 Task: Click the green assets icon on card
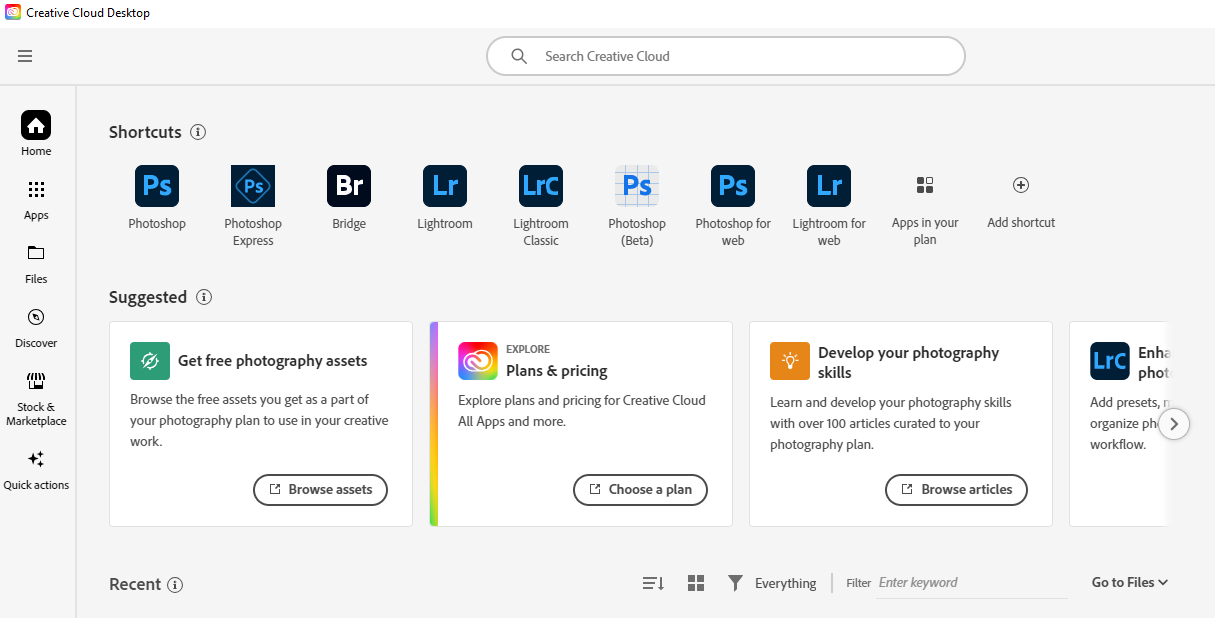tap(150, 361)
